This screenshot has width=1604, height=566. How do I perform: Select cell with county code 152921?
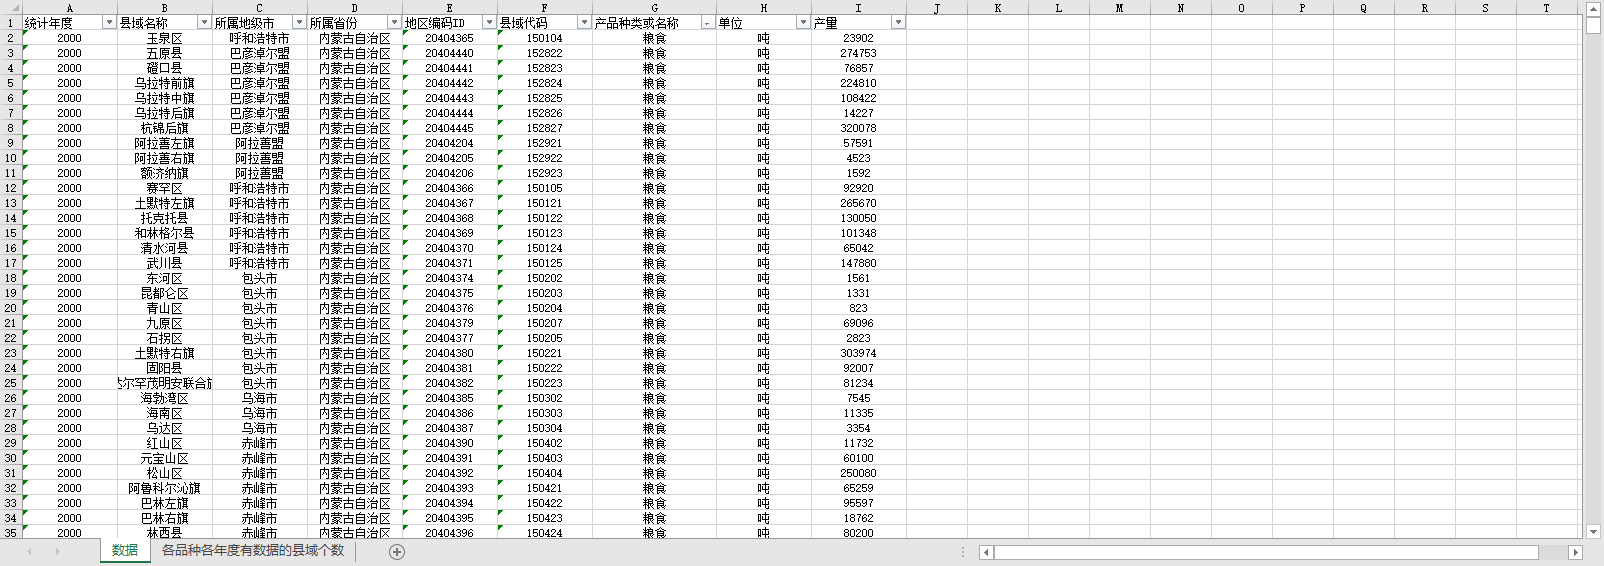(x=544, y=143)
